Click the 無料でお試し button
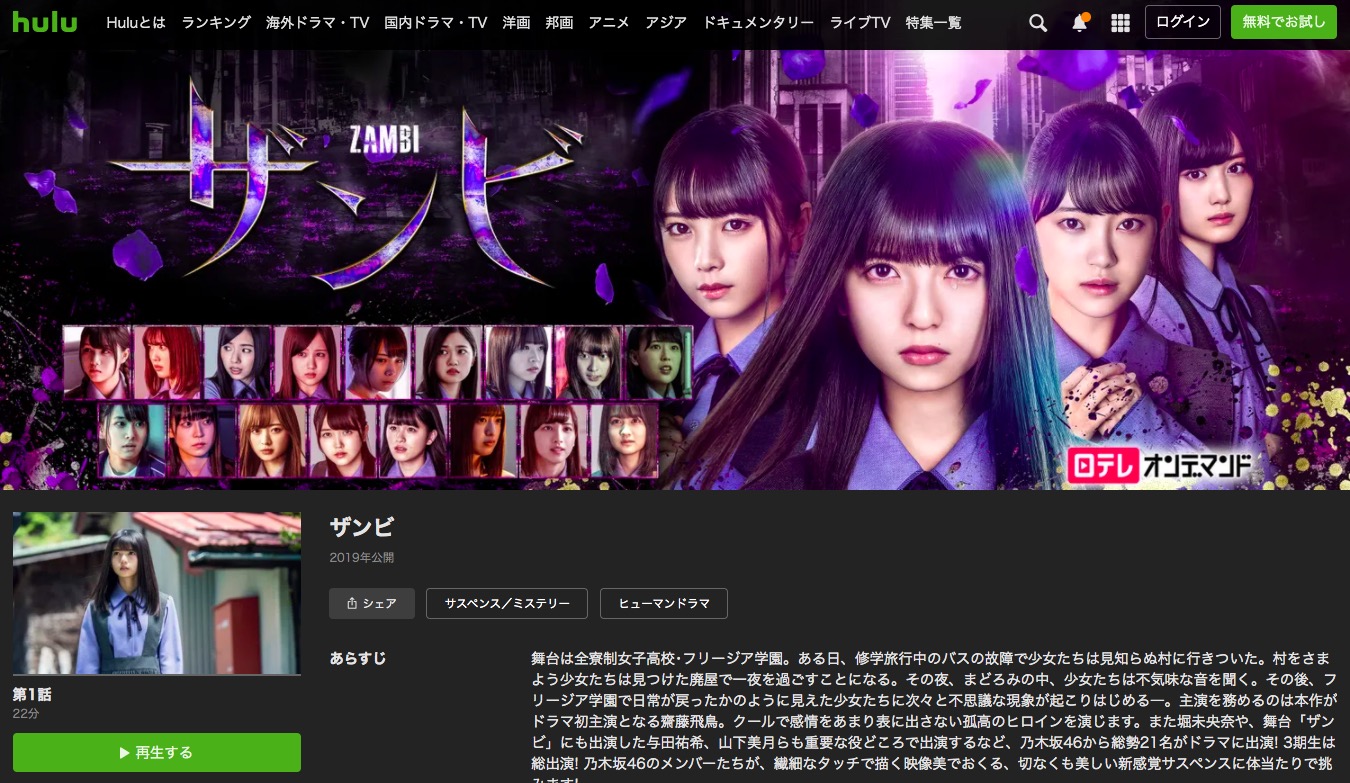 coord(1284,22)
